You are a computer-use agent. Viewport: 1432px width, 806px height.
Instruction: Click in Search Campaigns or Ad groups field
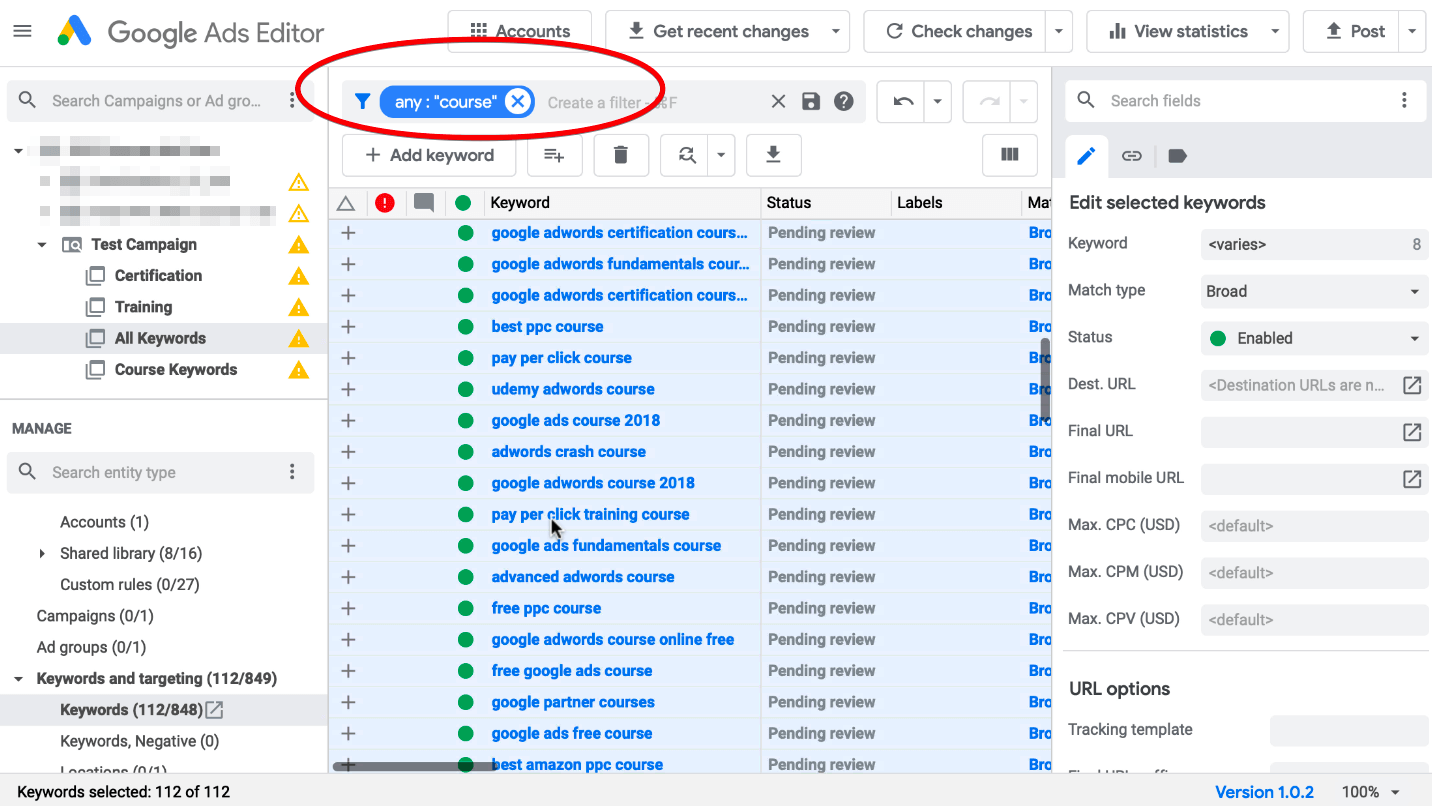156,101
